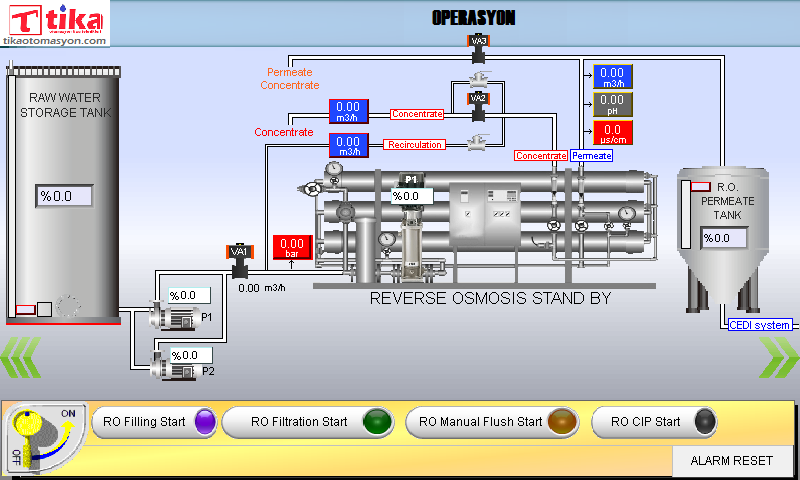800x480 pixels.
Task: Toggle RO Filtration Start green indicator
Action: click(x=377, y=422)
